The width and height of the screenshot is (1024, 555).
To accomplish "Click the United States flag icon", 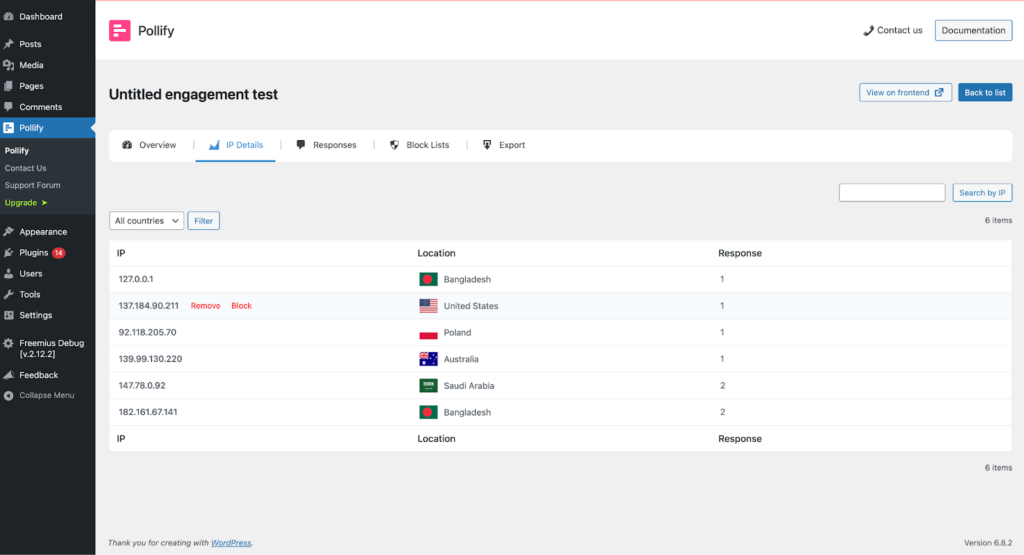I will 428,306.
